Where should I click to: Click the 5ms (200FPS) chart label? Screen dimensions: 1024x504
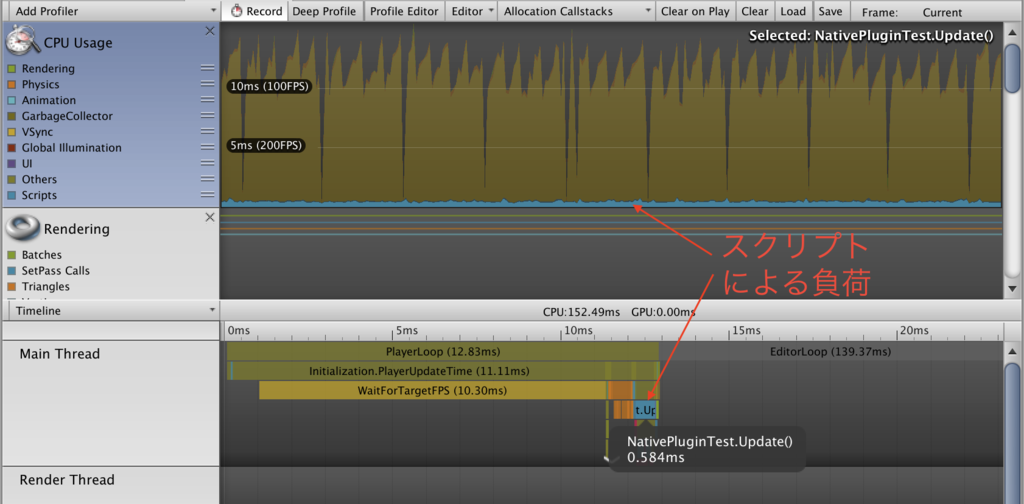coord(266,145)
